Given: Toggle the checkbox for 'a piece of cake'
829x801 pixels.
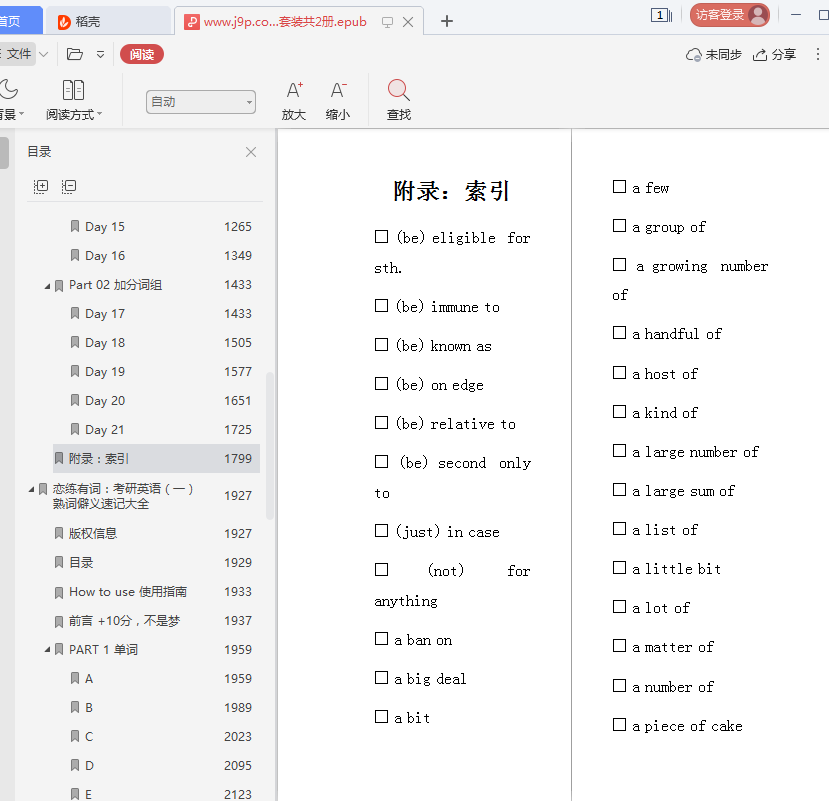Looking at the screenshot, I should pyautogui.click(x=619, y=725).
